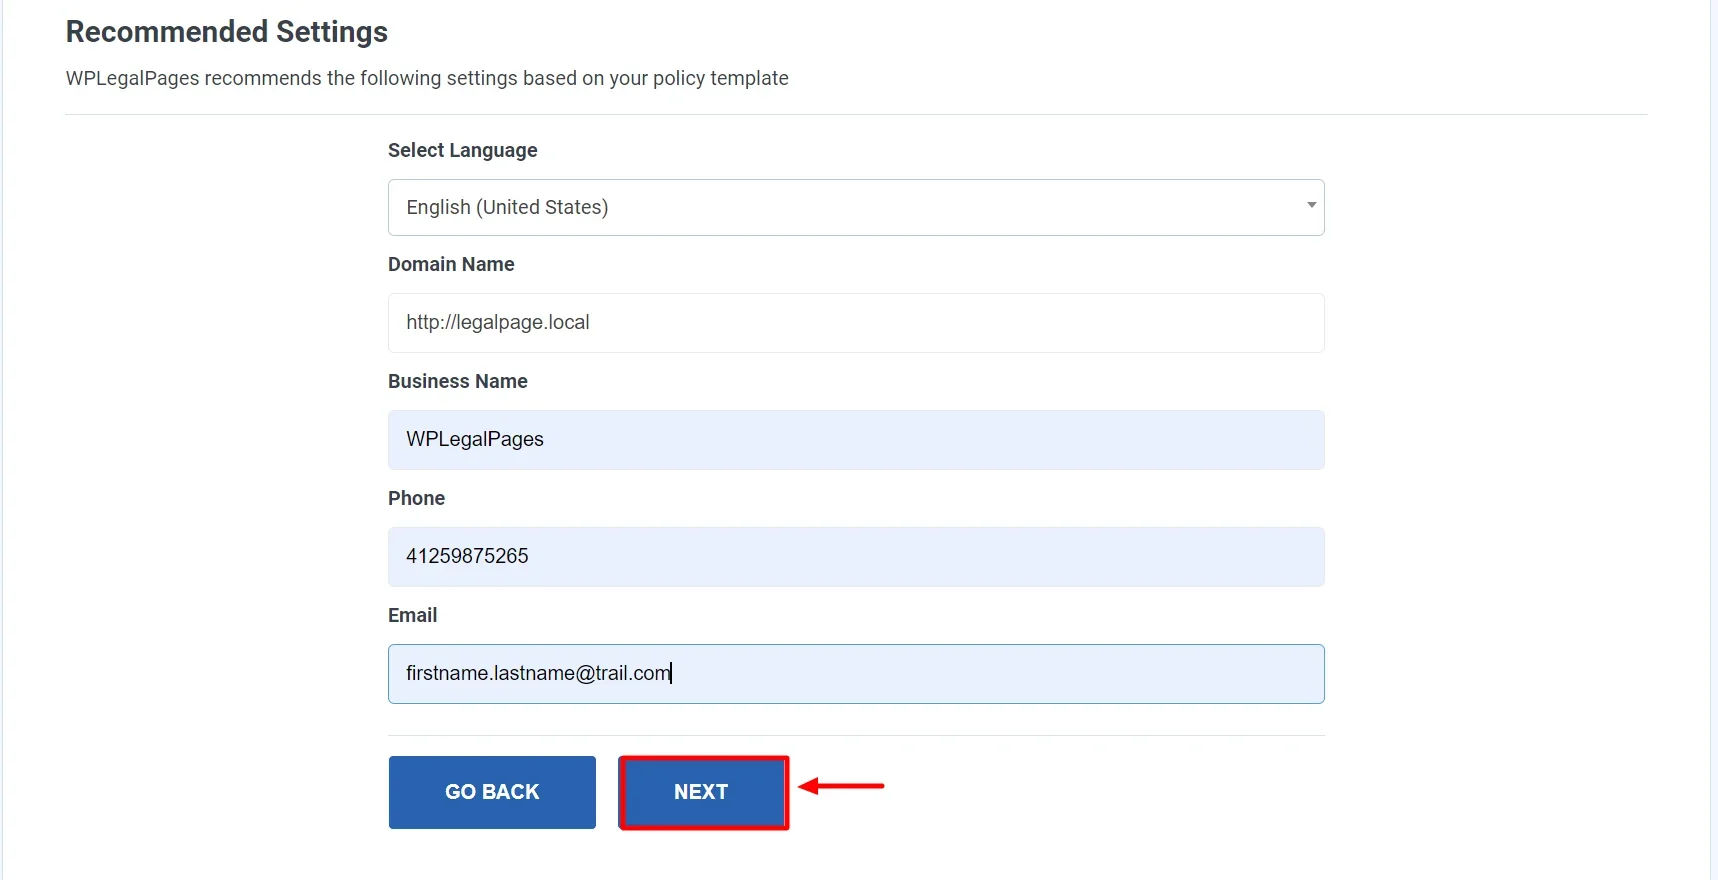Click the GO BACK button
Viewport: 1718px width, 880px height.
tap(492, 792)
